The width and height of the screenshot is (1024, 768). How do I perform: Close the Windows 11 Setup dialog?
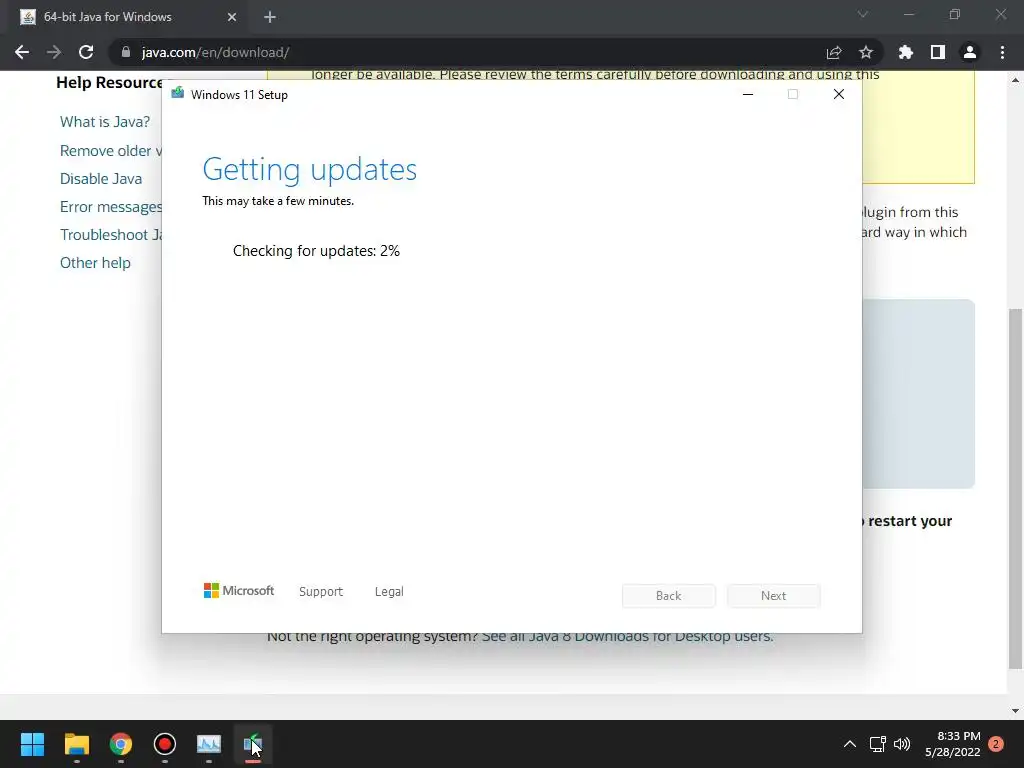point(839,94)
